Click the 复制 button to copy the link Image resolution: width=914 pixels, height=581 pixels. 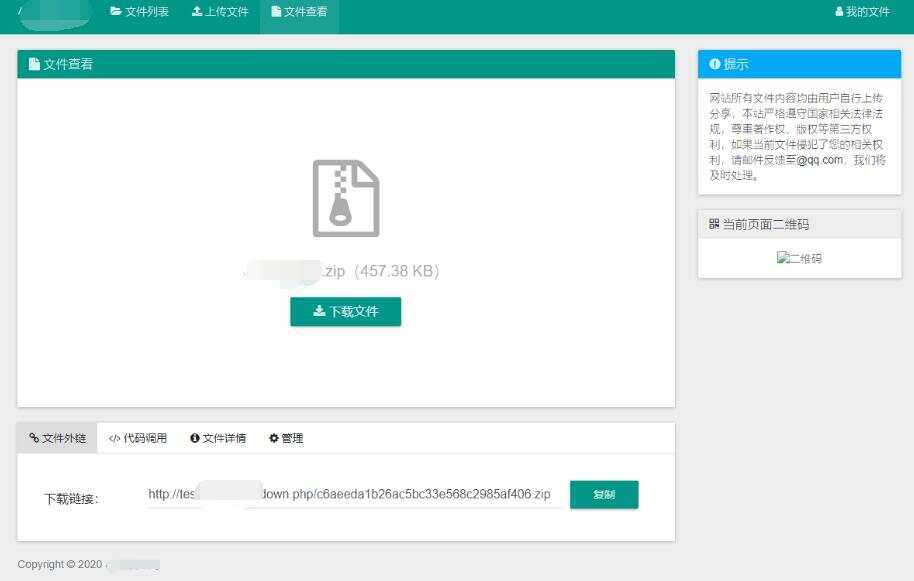[x=604, y=494]
